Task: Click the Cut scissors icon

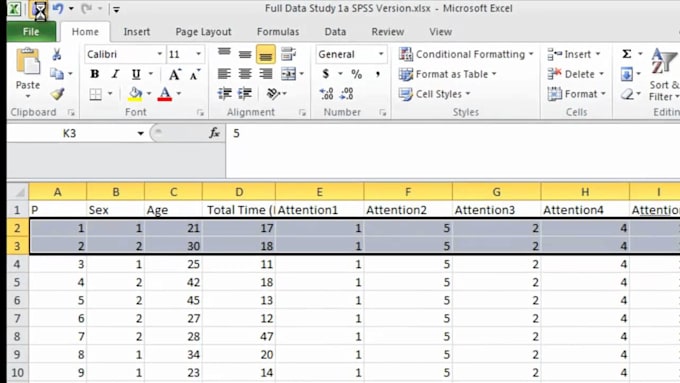Action: click(x=57, y=54)
